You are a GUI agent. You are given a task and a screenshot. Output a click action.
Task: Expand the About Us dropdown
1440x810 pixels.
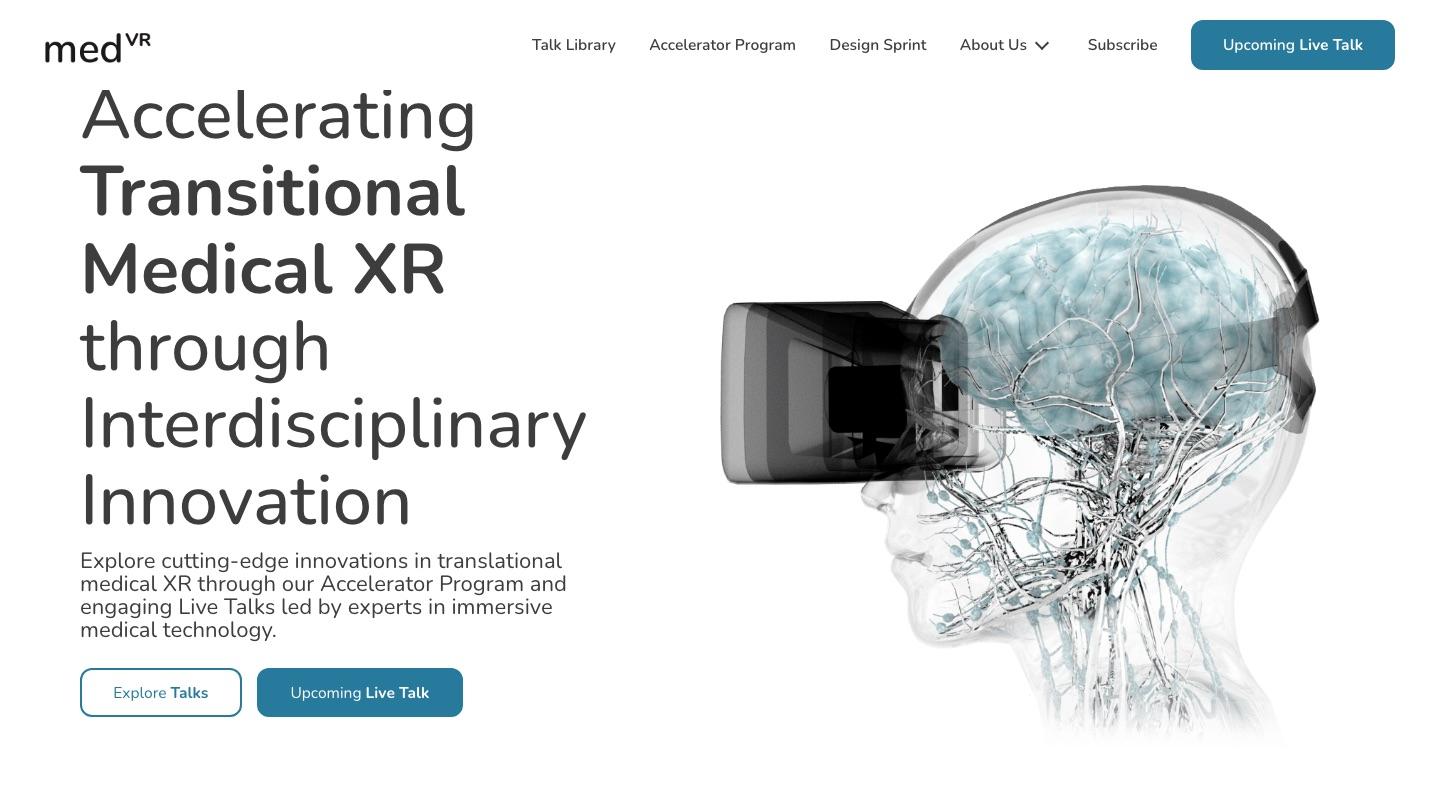[x=1005, y=45]
